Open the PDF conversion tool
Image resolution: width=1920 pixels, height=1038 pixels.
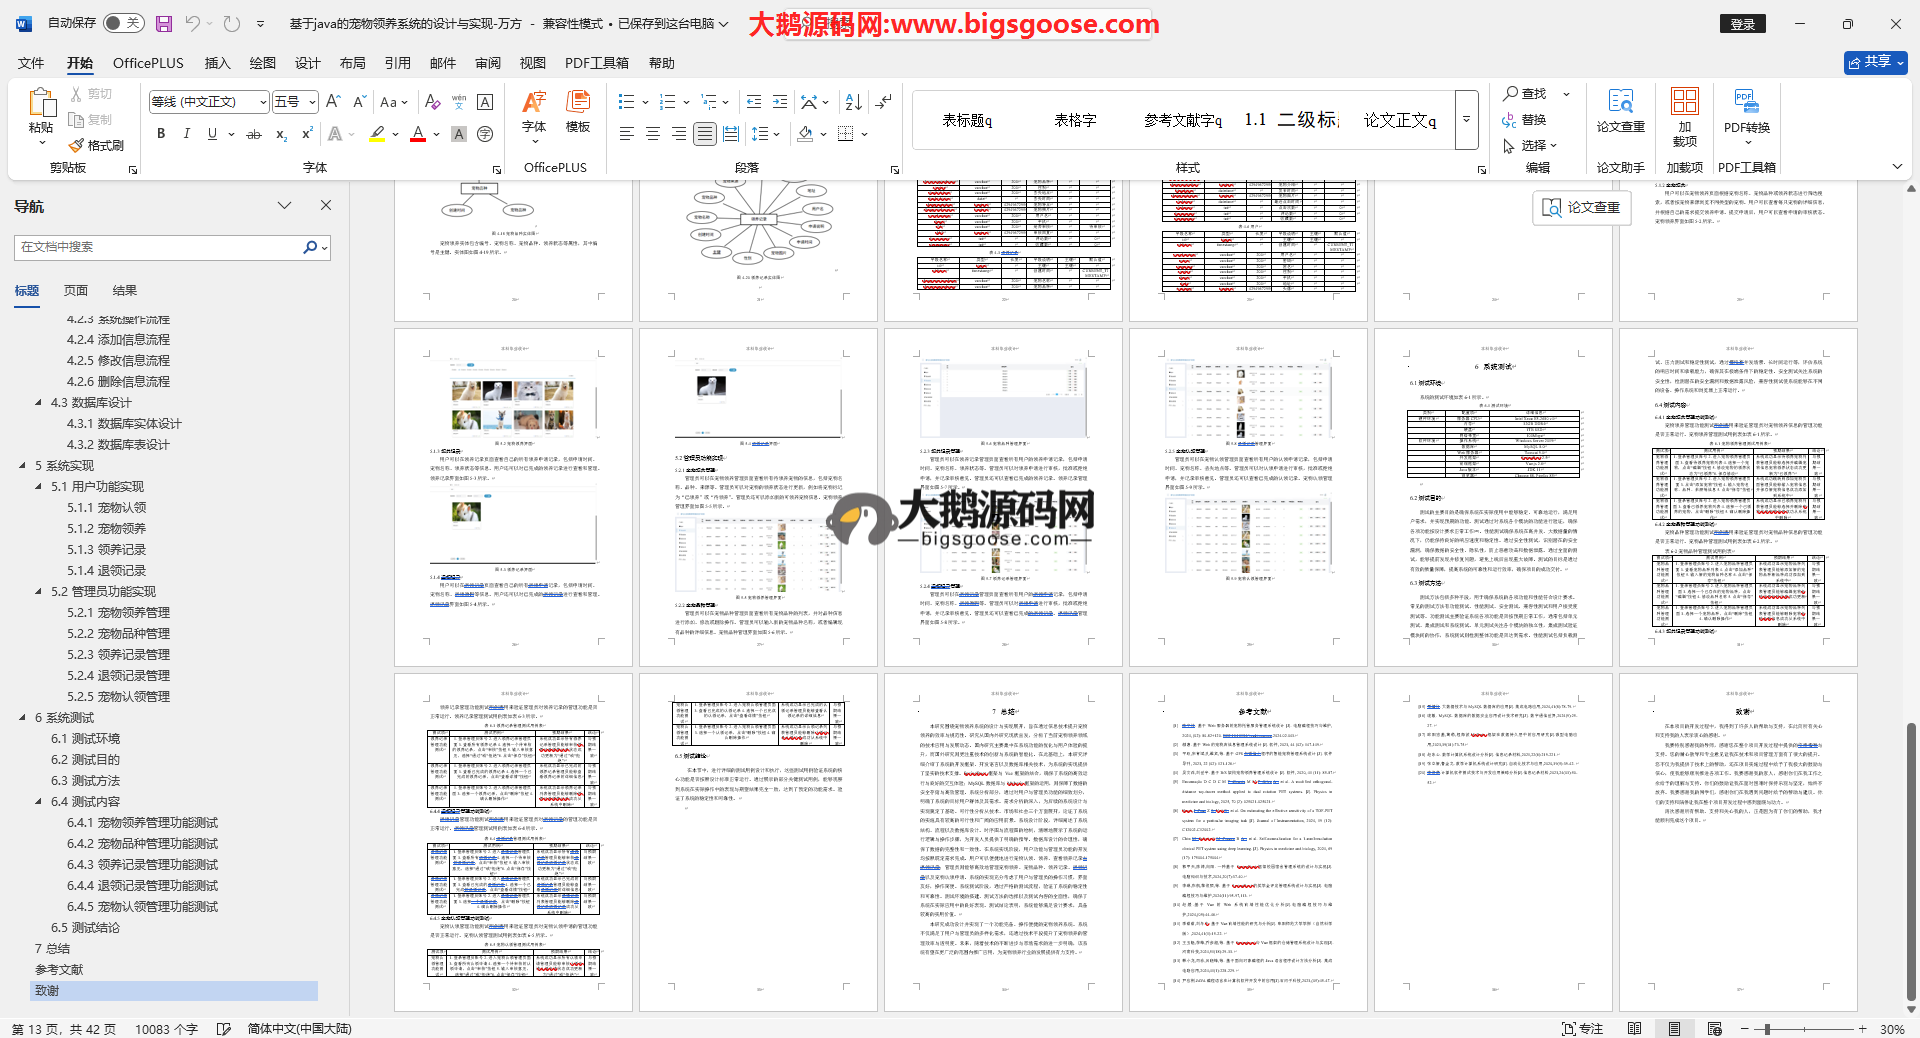tap(1746, 114)
